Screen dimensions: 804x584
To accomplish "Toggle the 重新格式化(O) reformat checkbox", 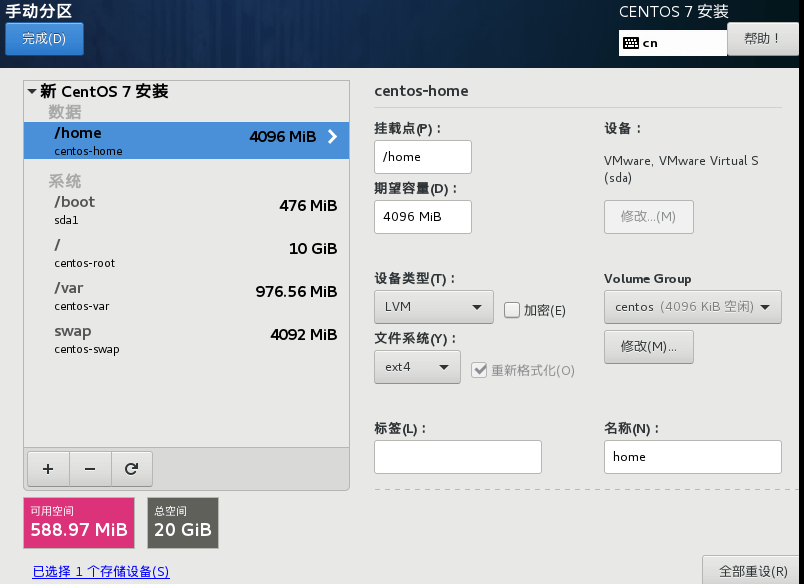I will point(479,370).
